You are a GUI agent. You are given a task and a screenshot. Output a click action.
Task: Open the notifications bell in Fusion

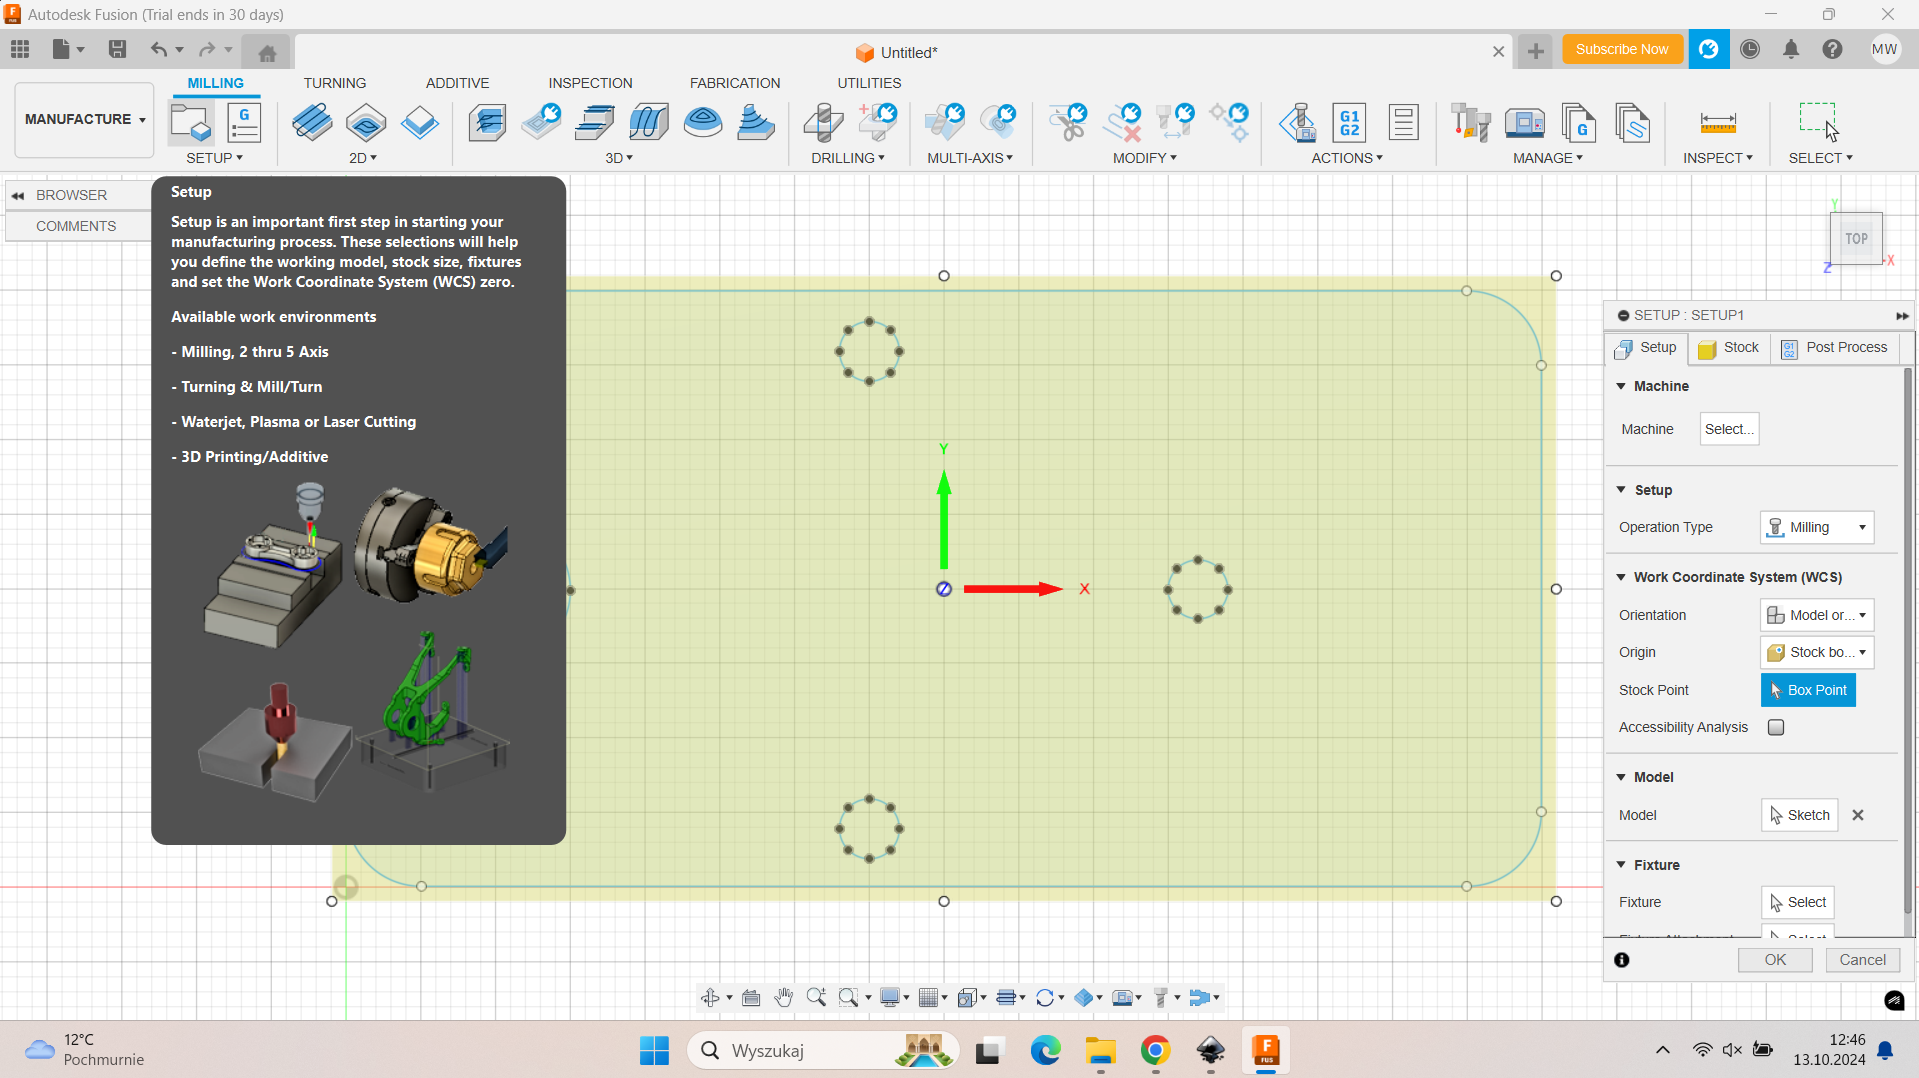point(1790,49)
